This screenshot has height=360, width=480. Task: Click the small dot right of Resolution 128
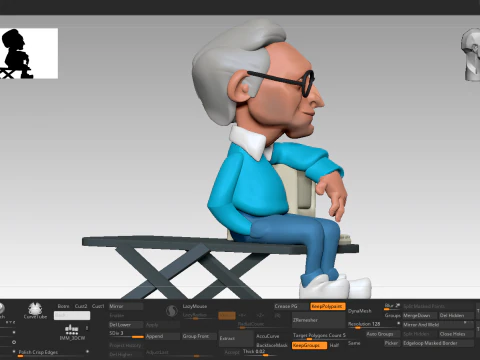398,323
